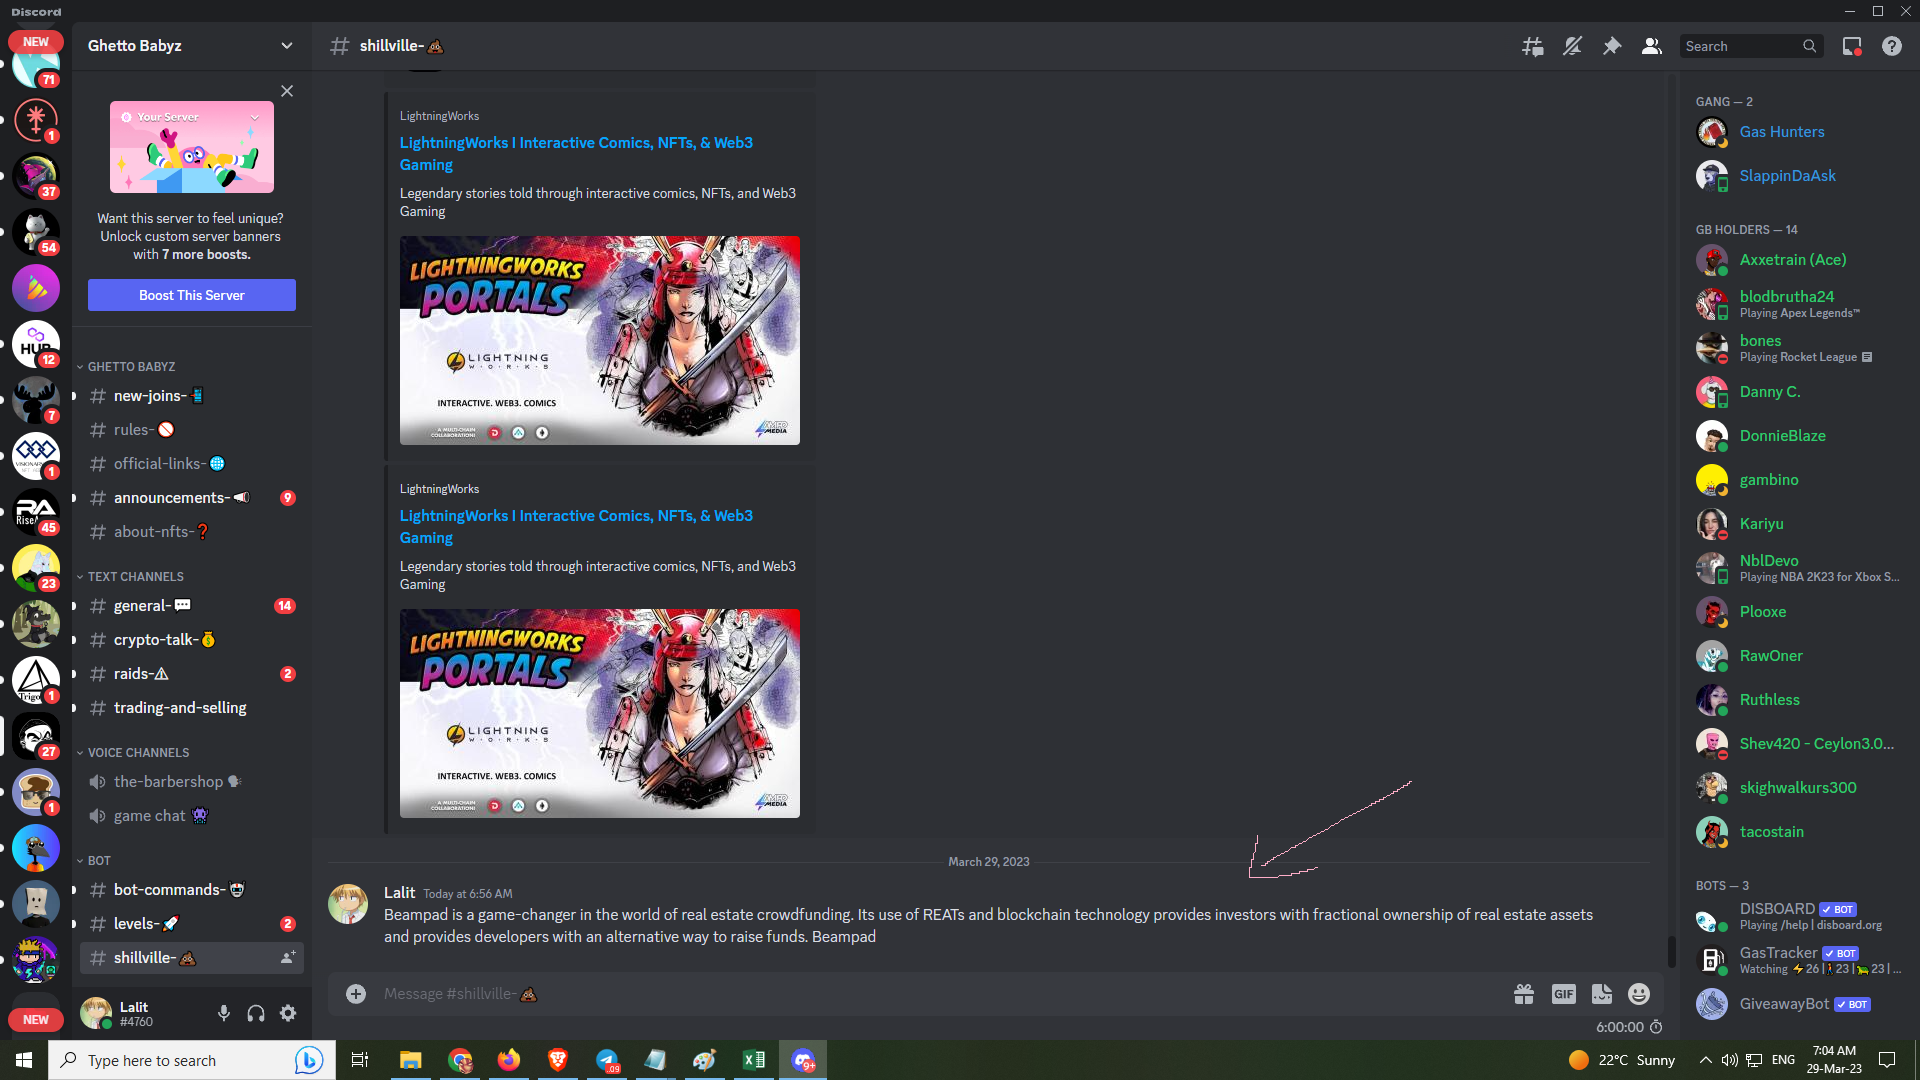Open the about-nfts channel

tap(192, 532)
